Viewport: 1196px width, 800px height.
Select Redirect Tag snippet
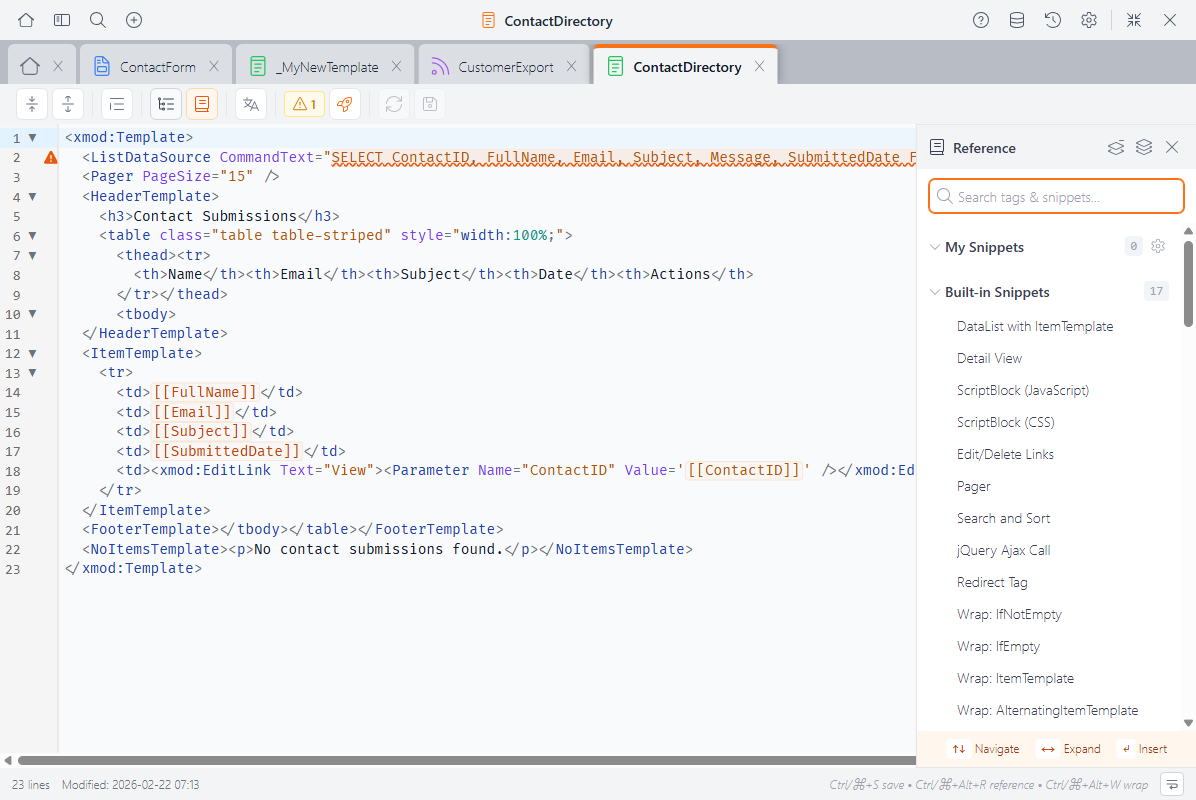[992, 583]
